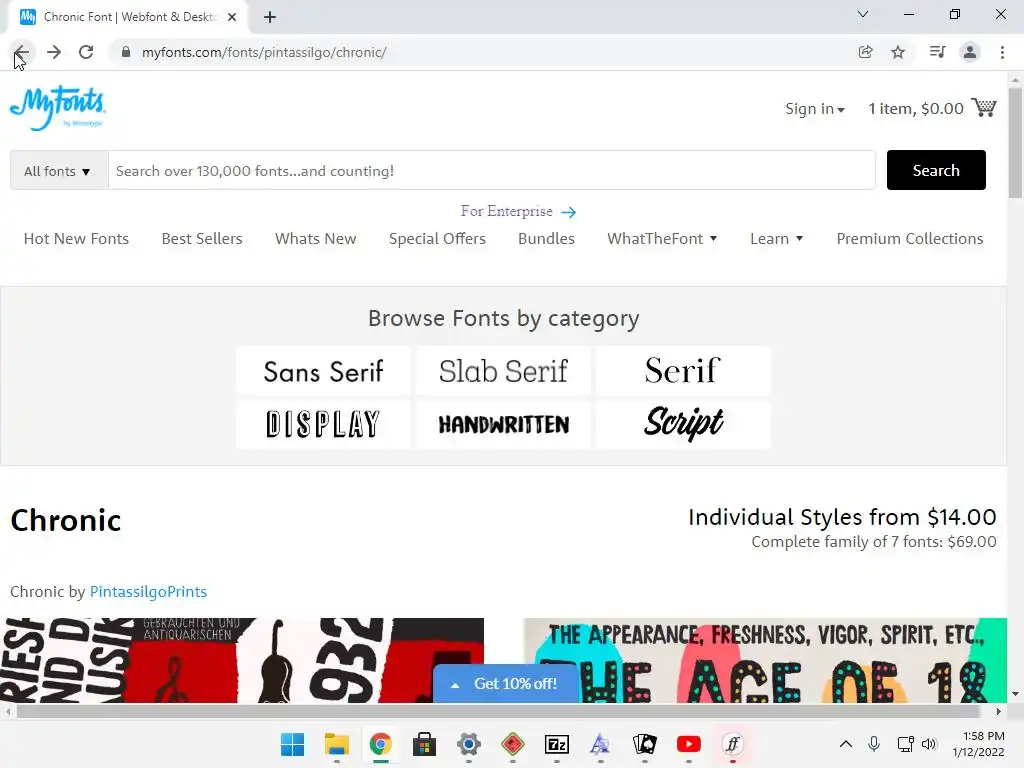This screenshot has height=768, width=1024.
Task: Open the Settings gear on the taskbar
Action: (469, 744)
